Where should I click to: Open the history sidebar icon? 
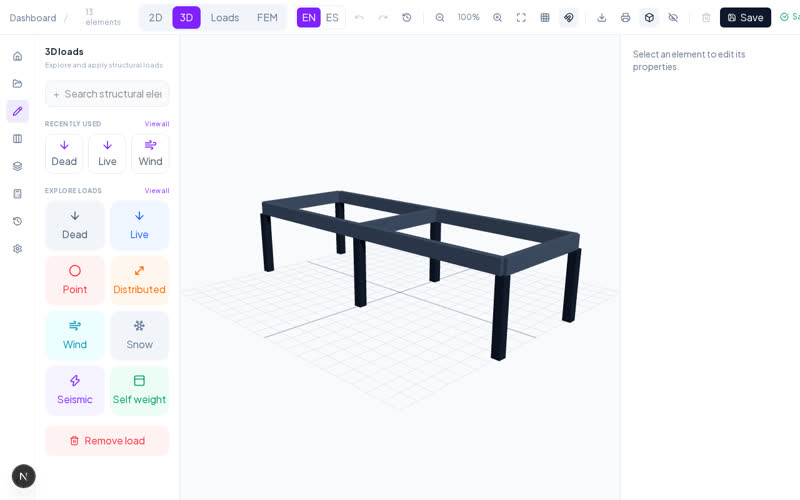click(x=17, y=221)
